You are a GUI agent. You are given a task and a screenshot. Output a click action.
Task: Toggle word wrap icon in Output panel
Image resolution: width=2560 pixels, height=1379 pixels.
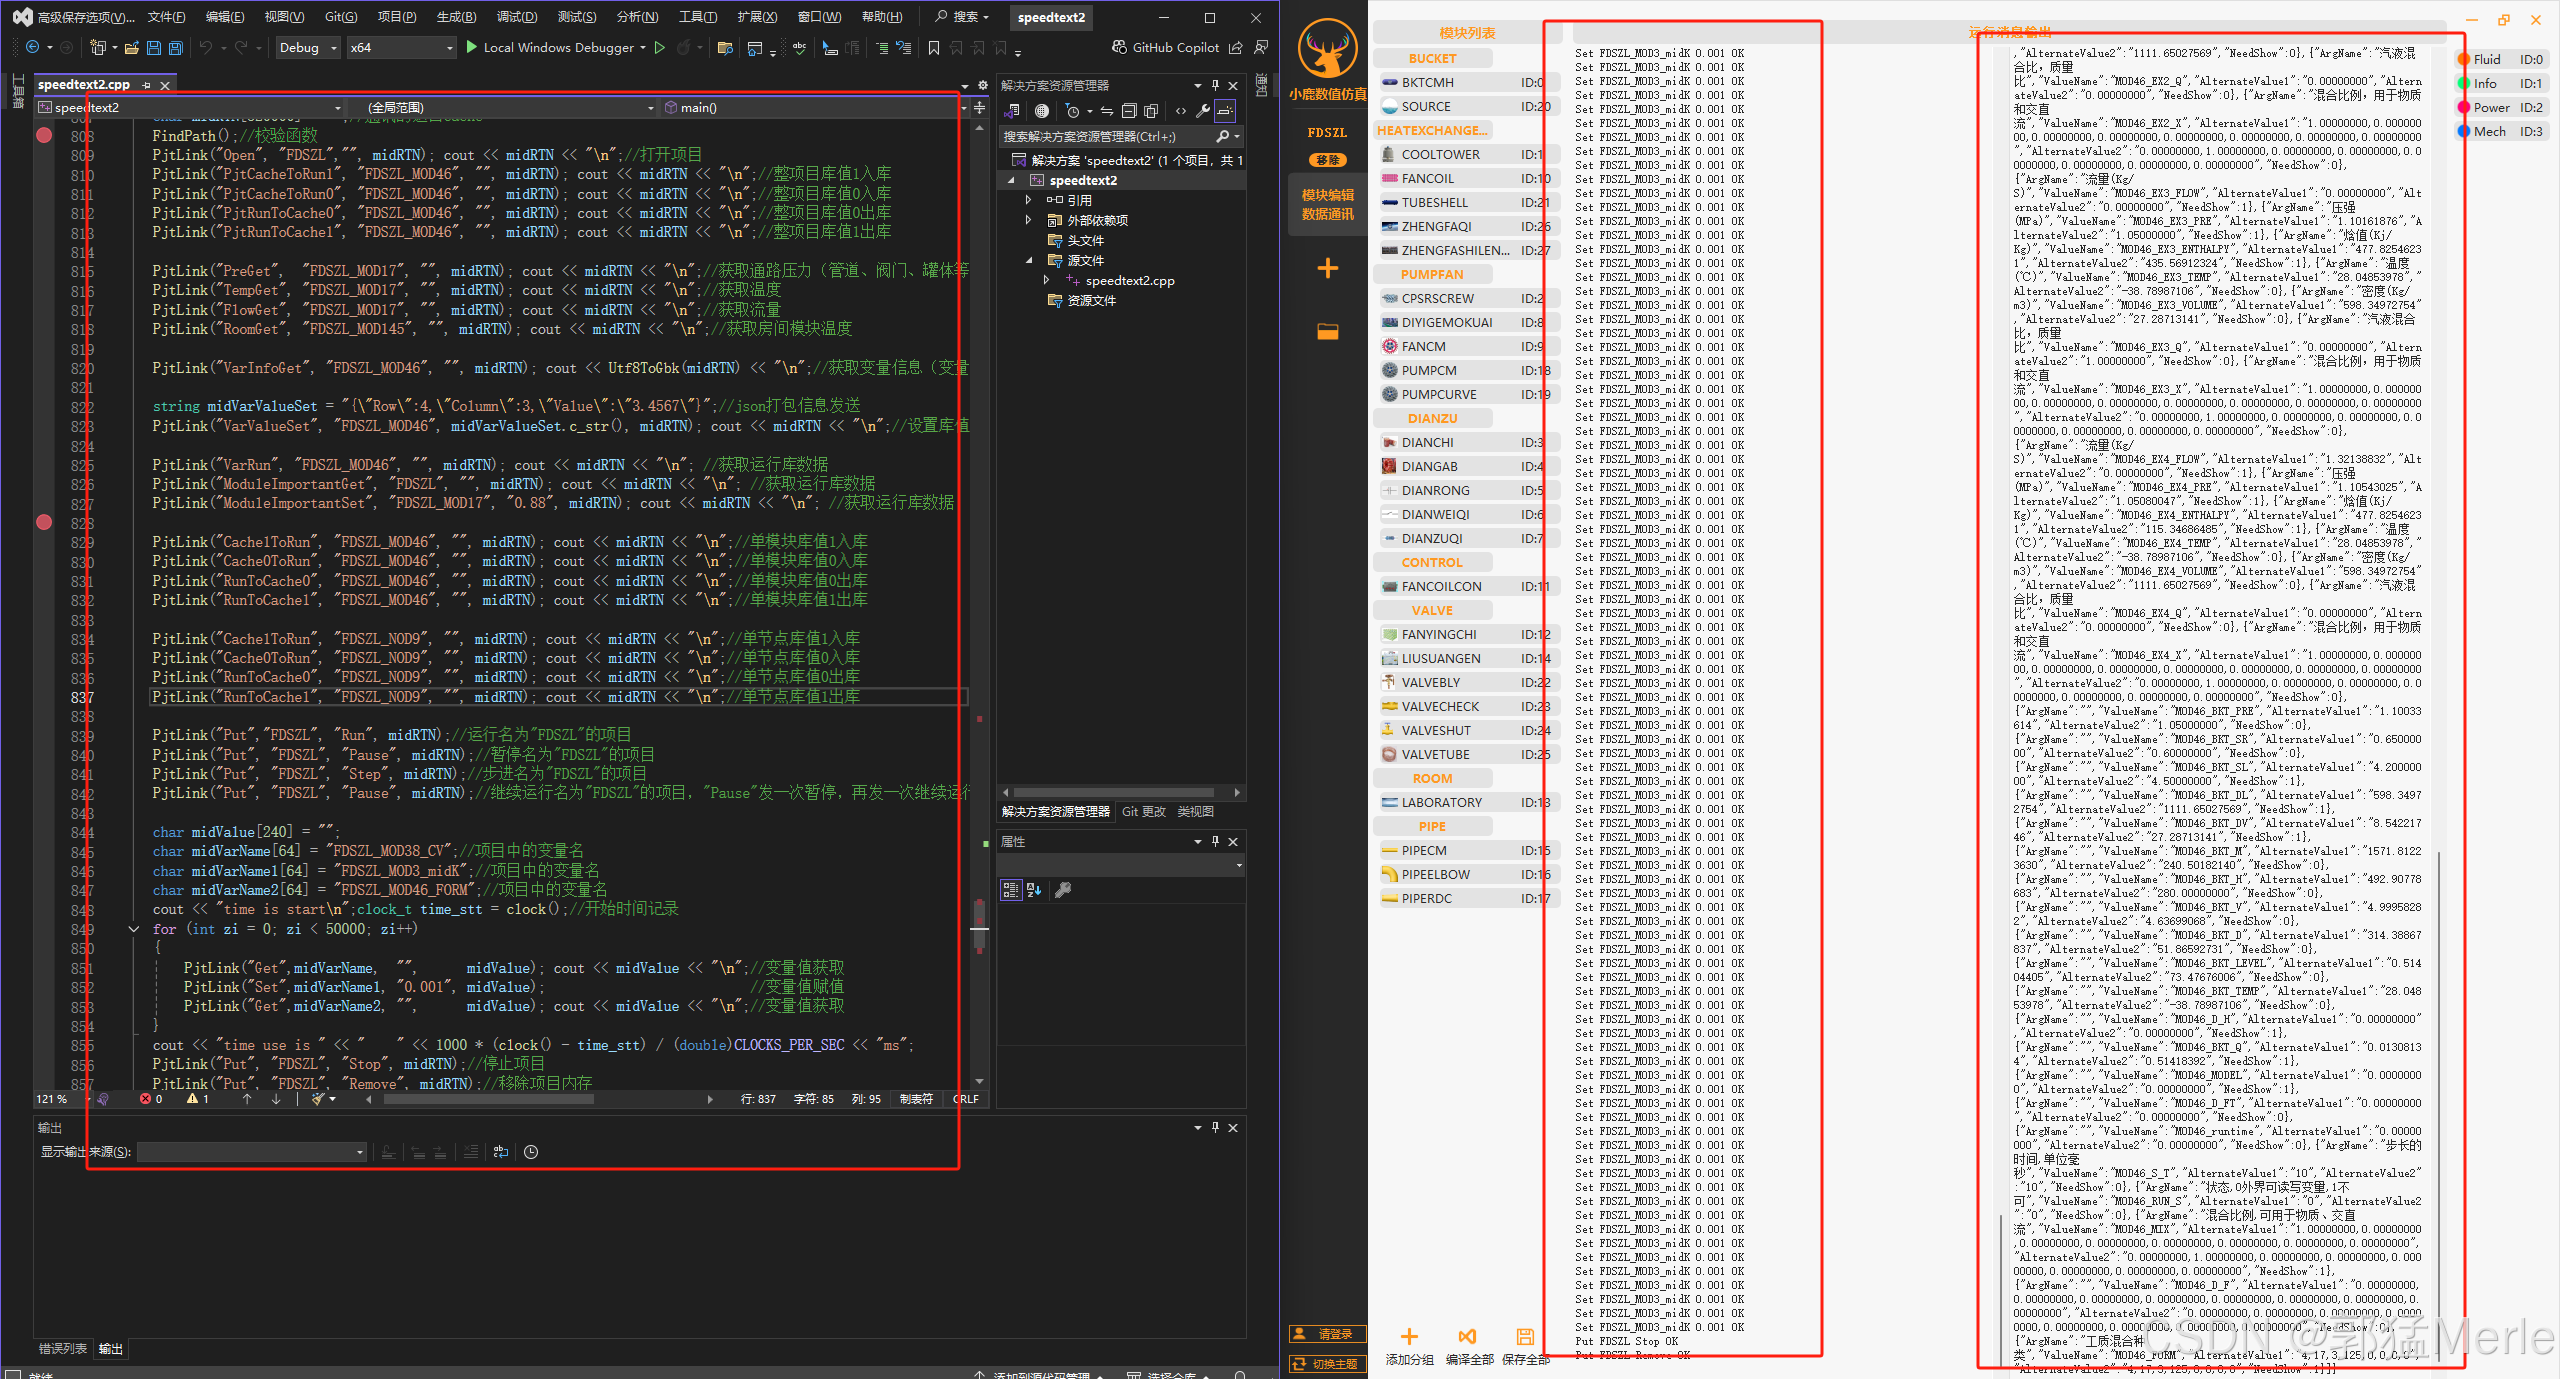[x=501, y=1152]
